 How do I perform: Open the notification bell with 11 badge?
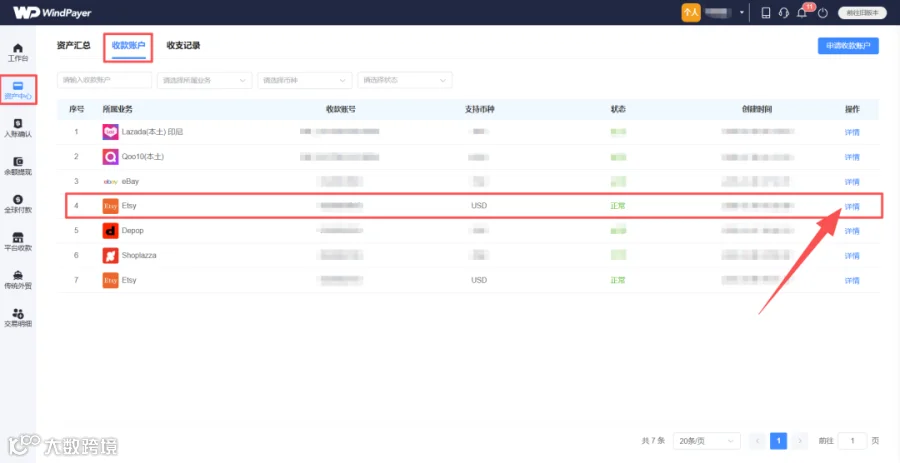pyautogui.click(x=802, y=13)
